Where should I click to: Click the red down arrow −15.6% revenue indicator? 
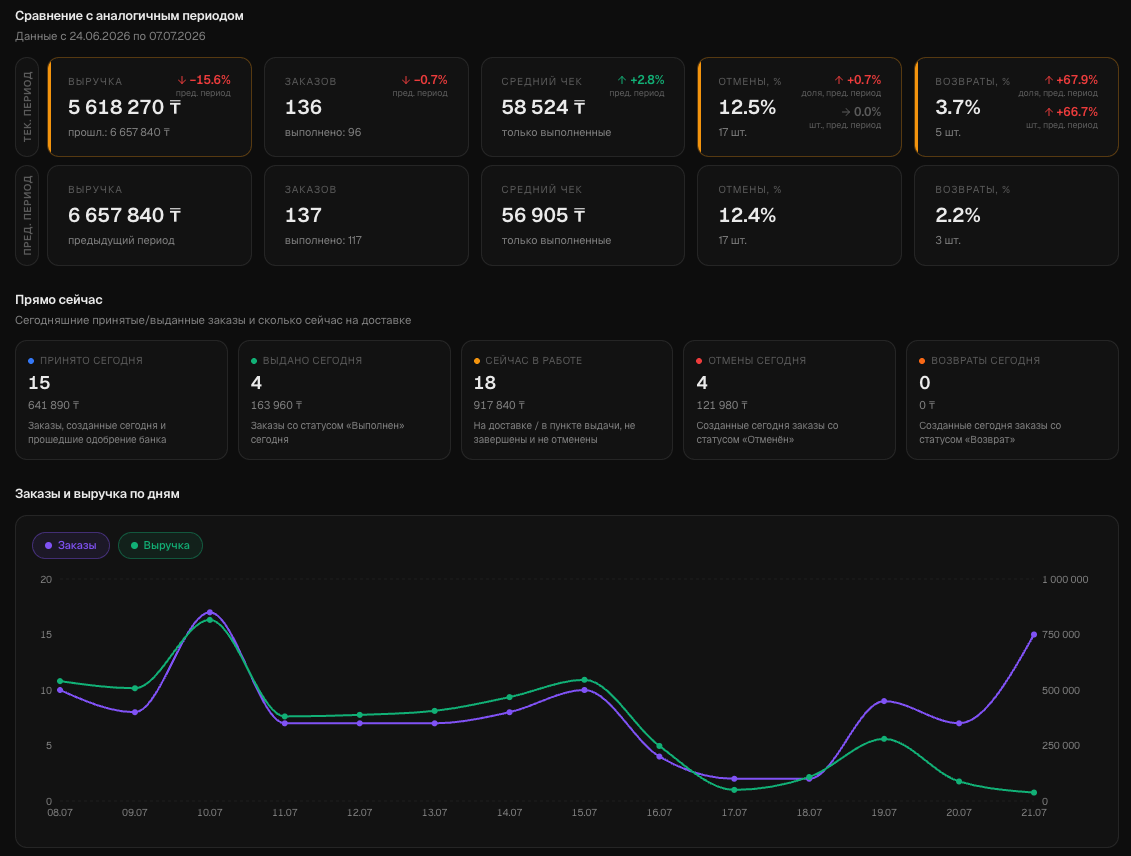click(204, 80)
